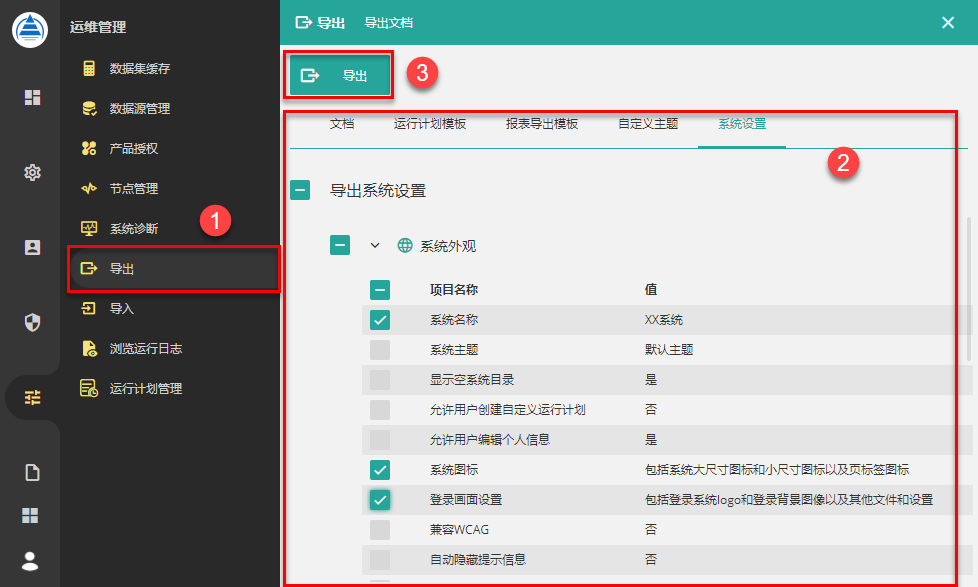Open the settings gear in left rail
The height and width of the screenshot is (587, 978).
tap(32, 173)
